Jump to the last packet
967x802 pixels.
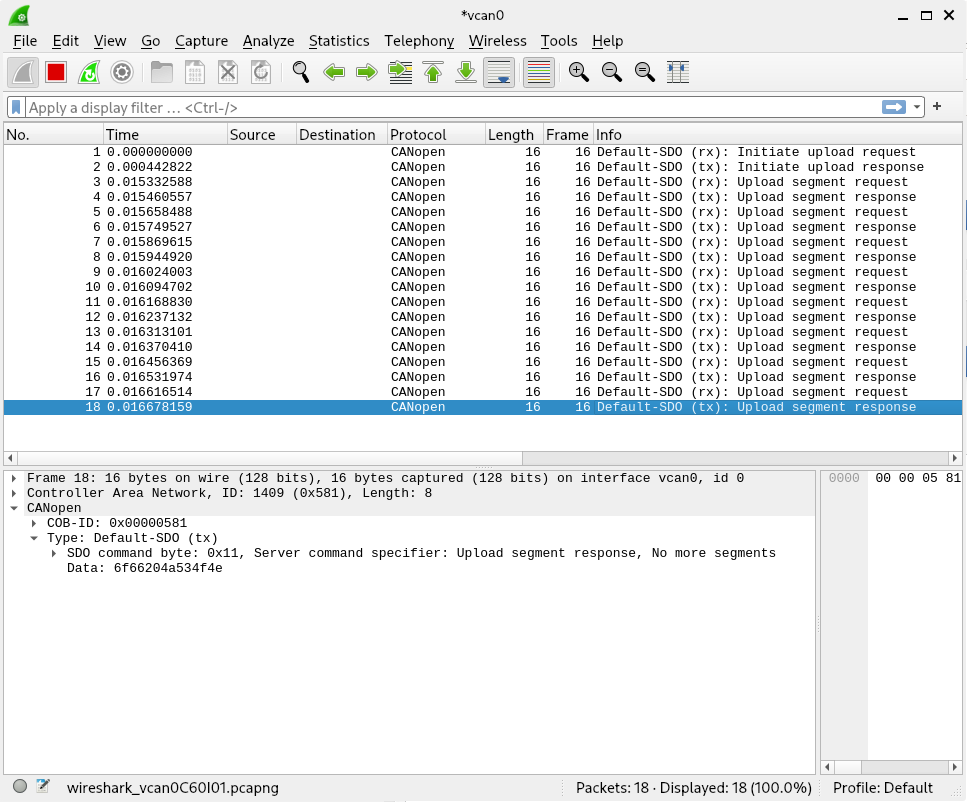[466, 72]
